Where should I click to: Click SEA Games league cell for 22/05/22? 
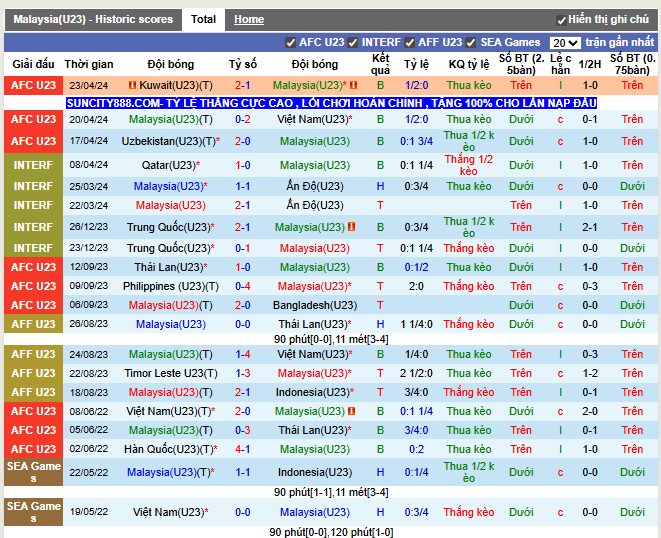tap(33, 472)
